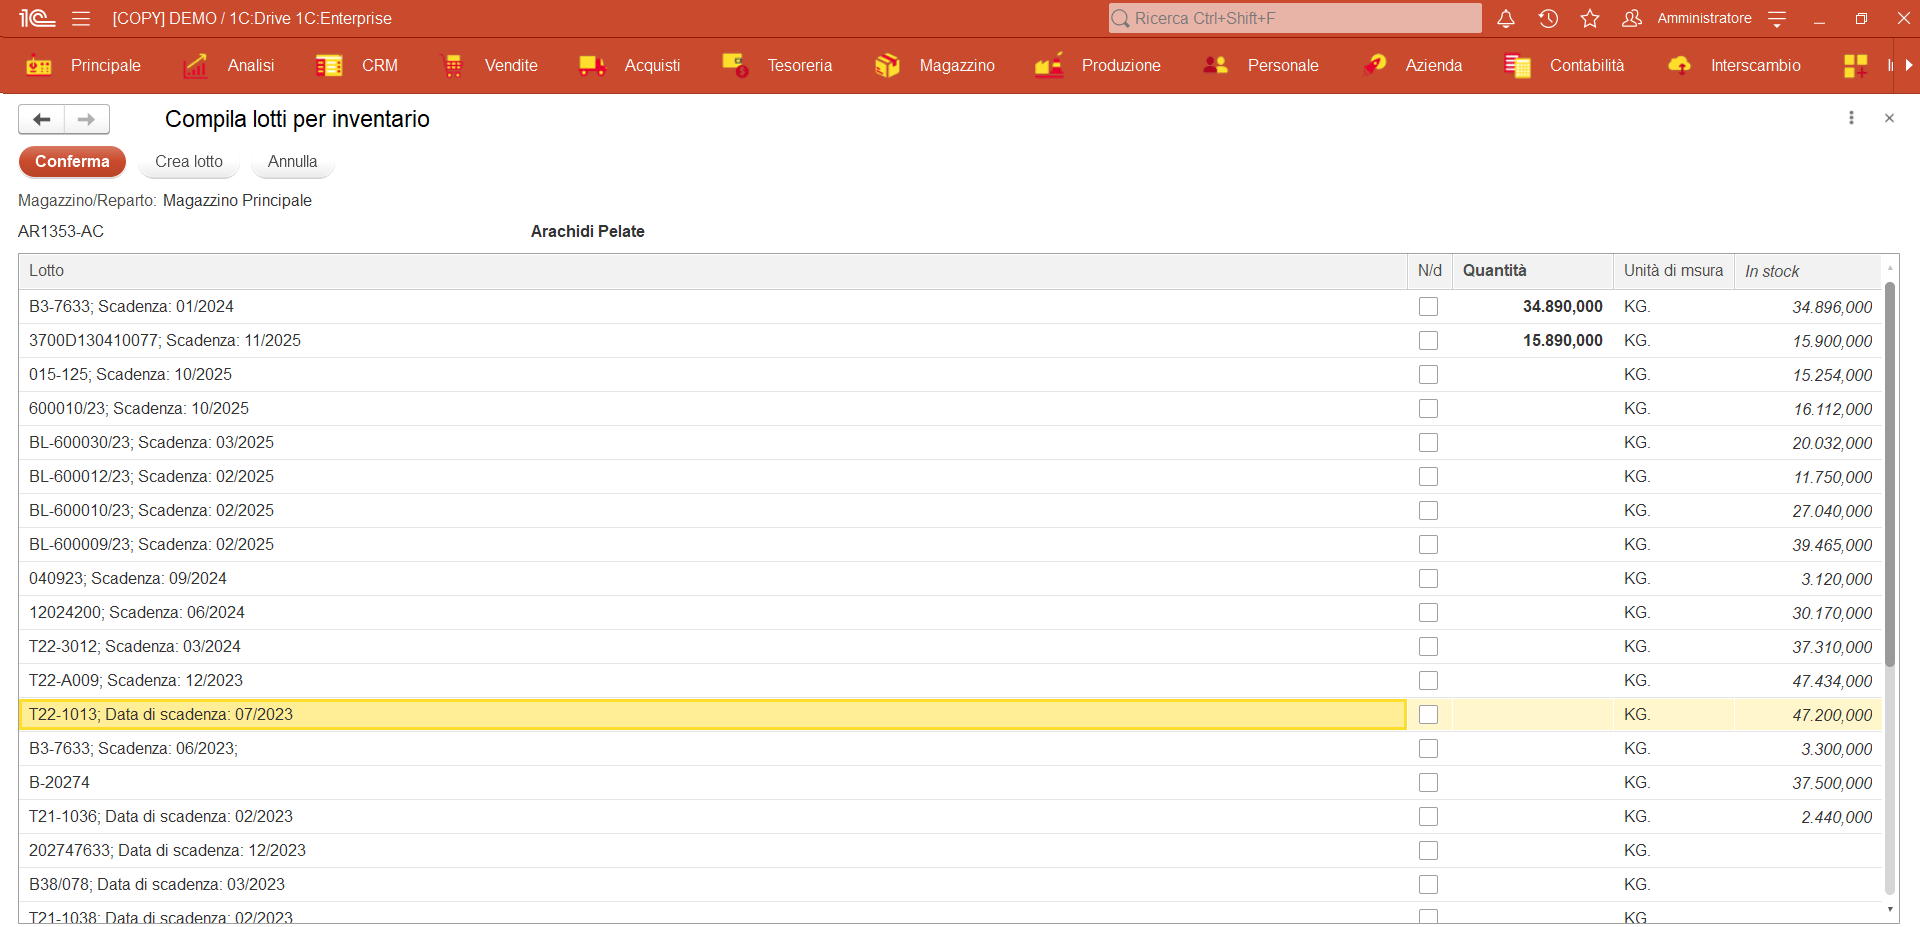Open notifications bell icon

(x=1506, y=18)
